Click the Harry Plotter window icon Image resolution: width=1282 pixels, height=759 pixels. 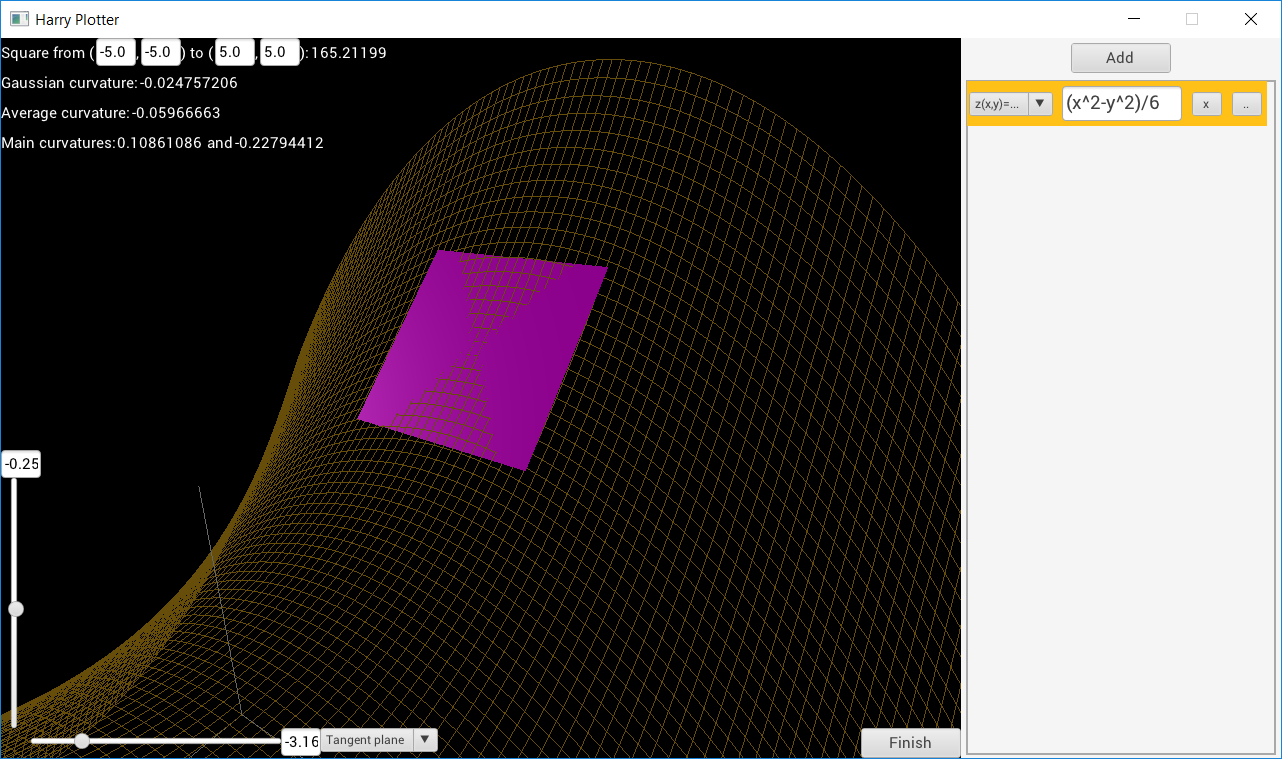point(19,19)
